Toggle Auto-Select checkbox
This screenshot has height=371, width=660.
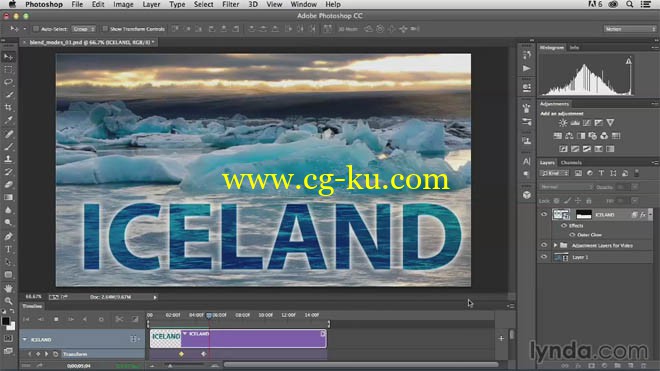(x=36, y=29)
